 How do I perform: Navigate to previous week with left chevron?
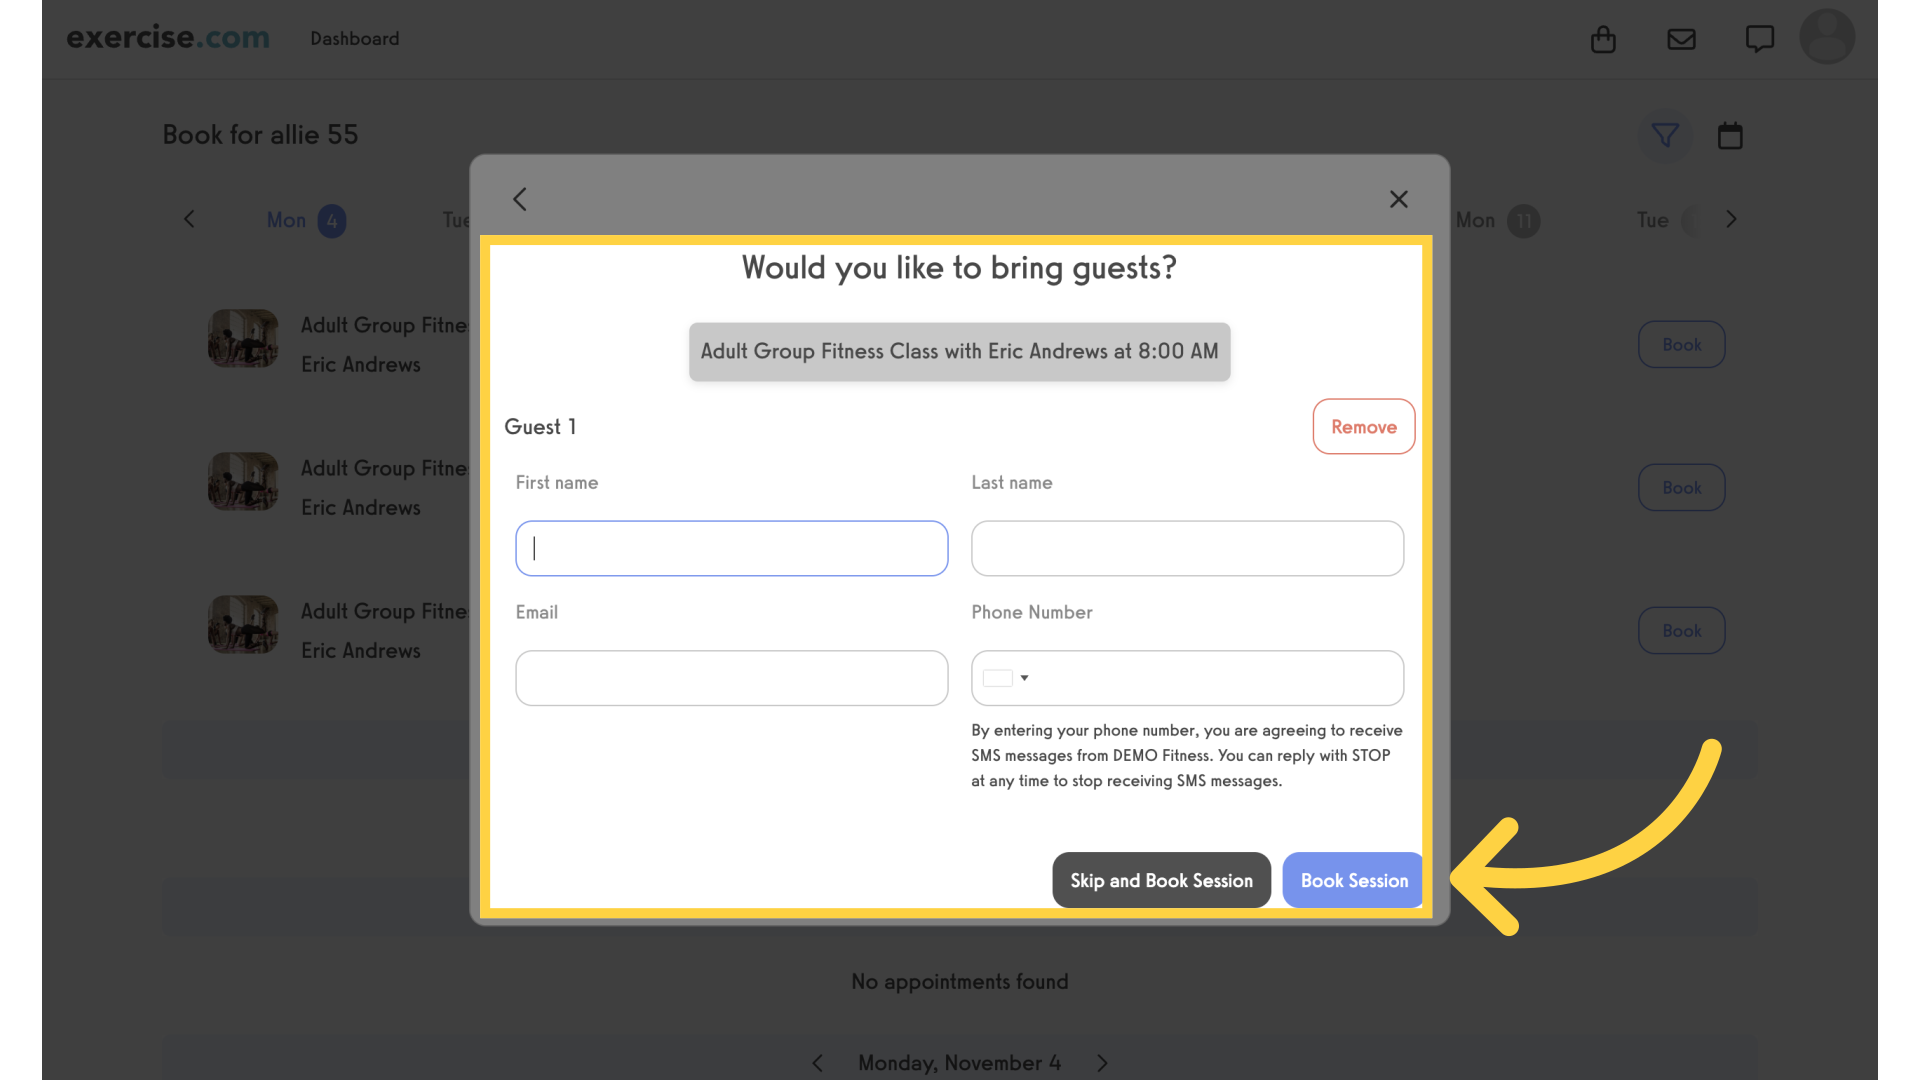190,220
